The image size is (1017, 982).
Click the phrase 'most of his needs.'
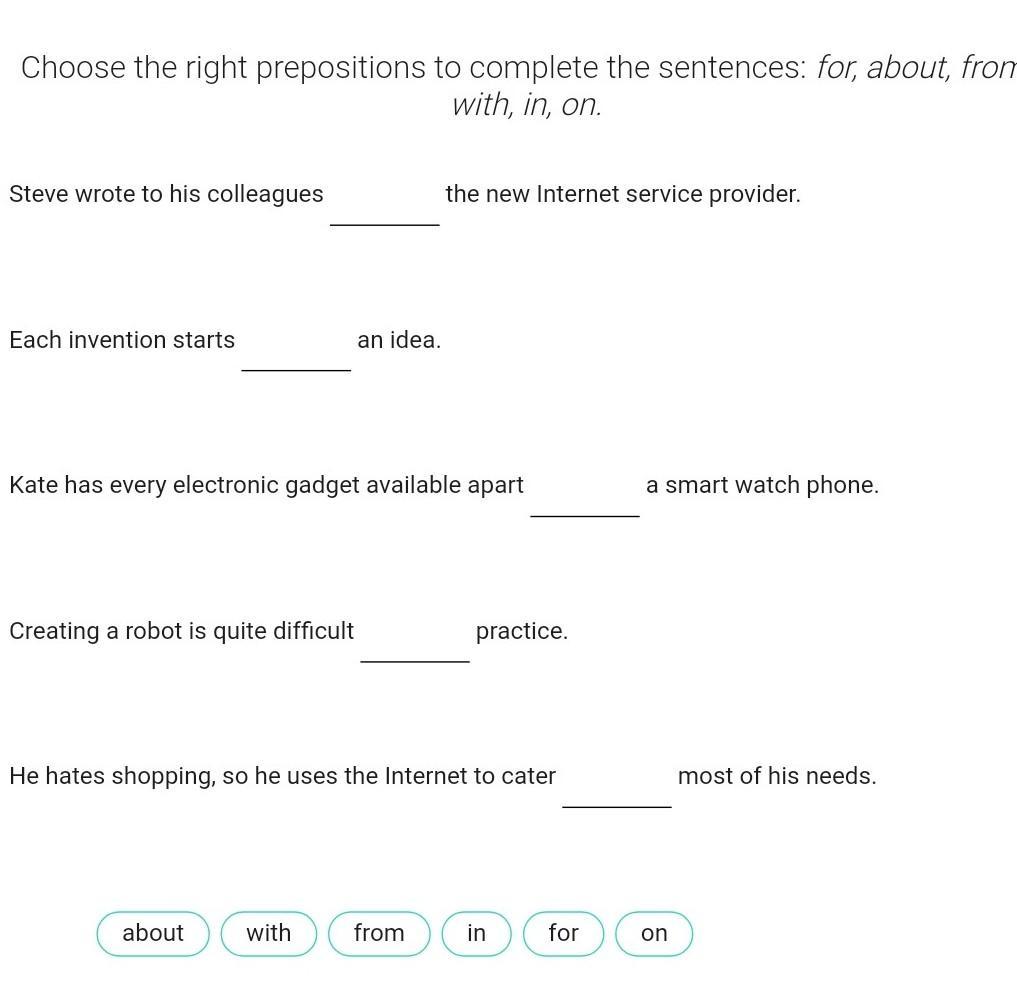pyautogui.click(x=777, y=776)
